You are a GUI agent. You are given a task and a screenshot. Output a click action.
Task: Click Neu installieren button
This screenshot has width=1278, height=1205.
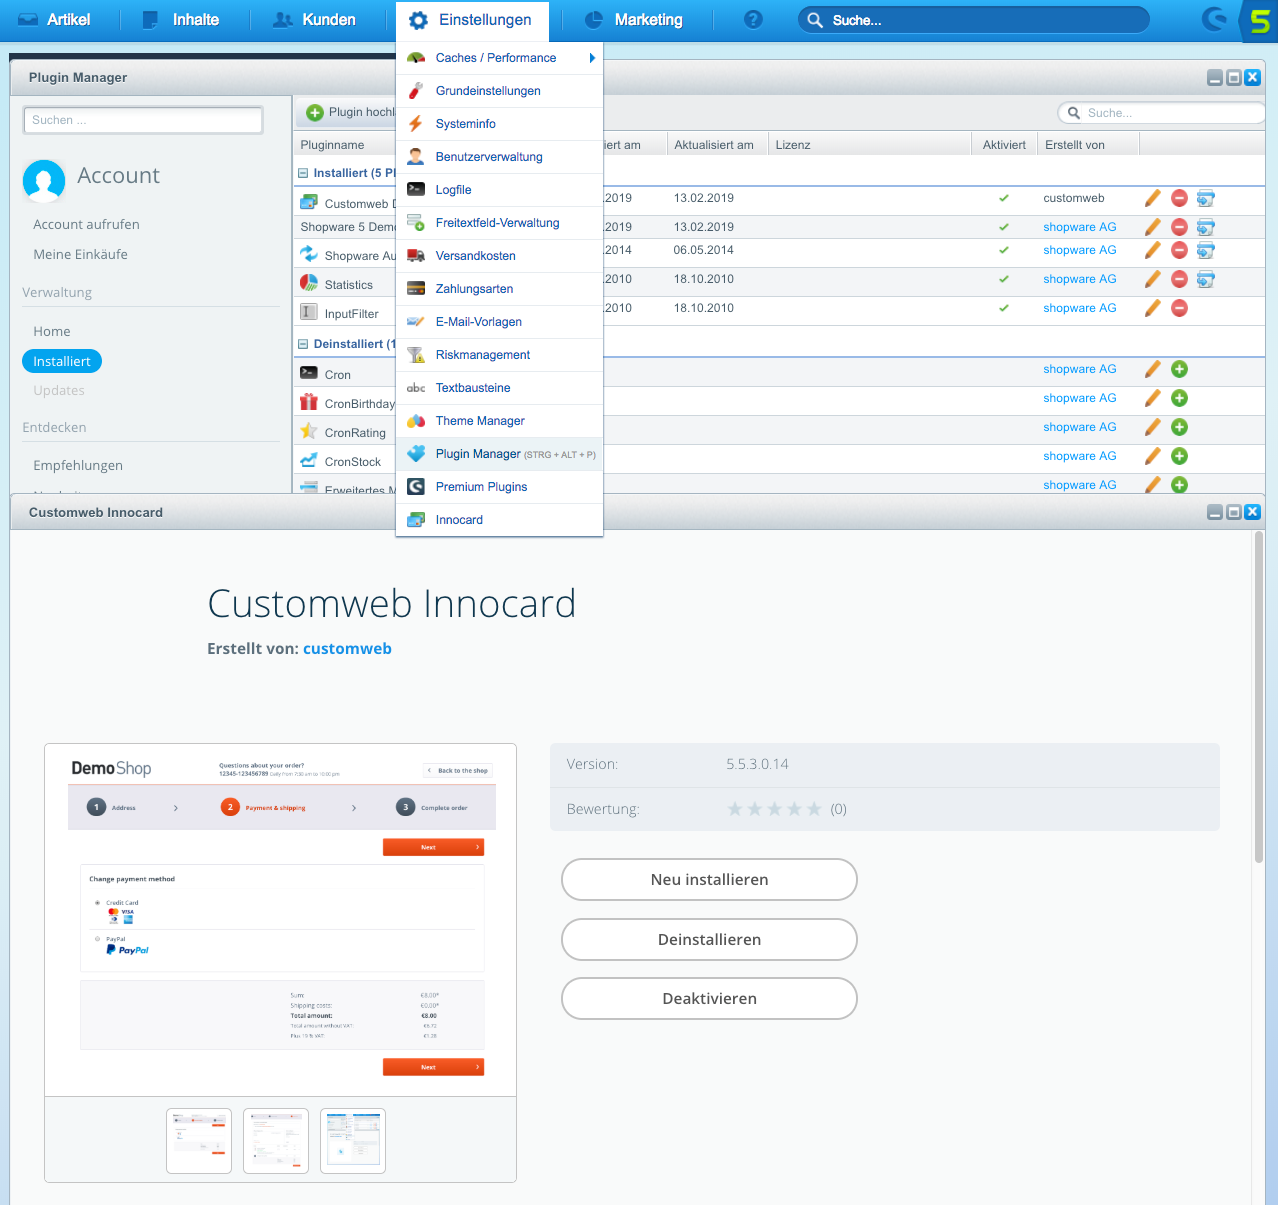point(709,880)
